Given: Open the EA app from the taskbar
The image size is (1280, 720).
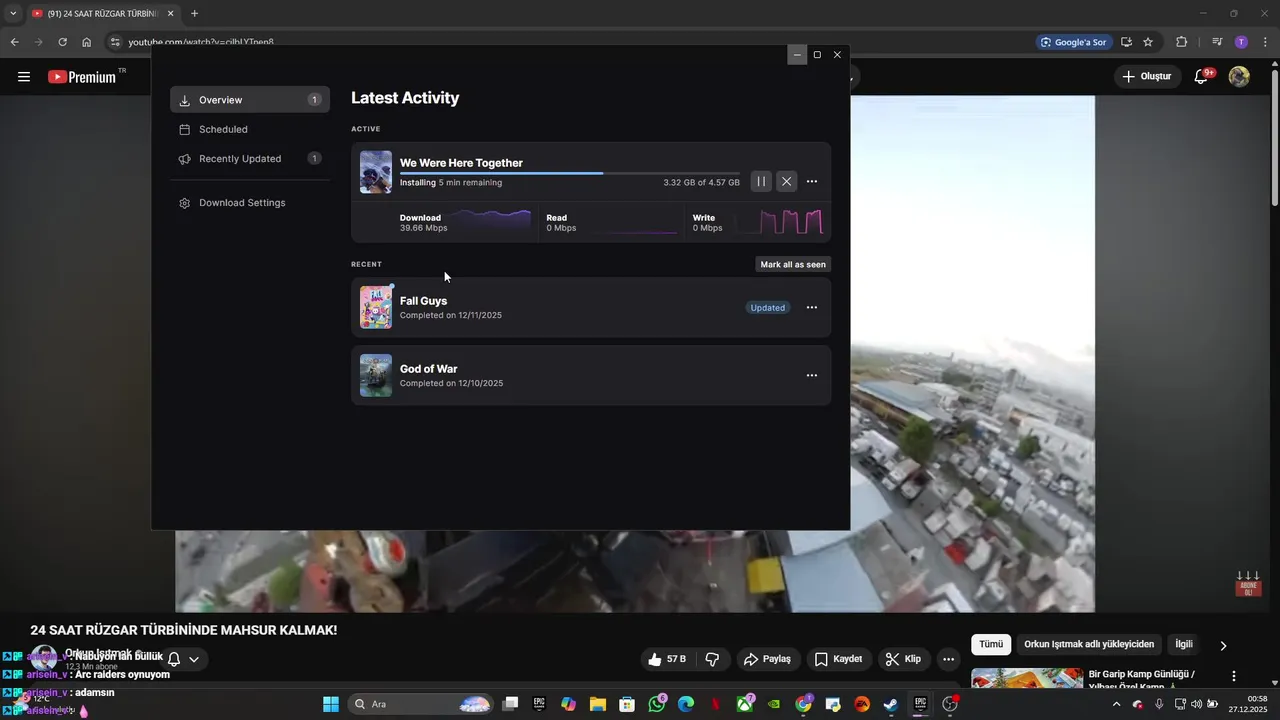Looking at the screenshot, I should 861,704.
